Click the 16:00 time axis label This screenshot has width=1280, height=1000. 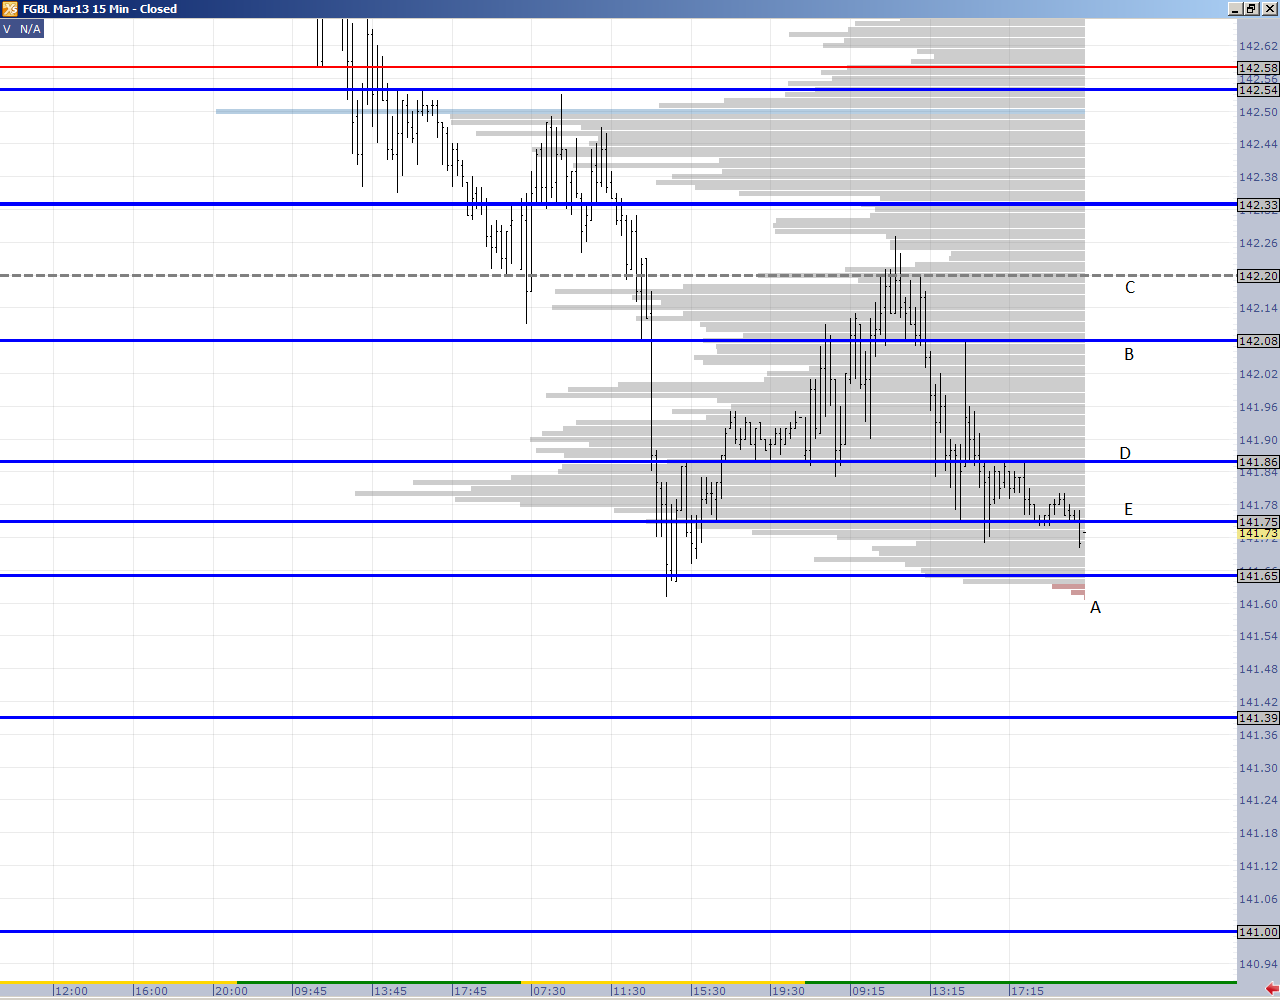coord(151,991)
